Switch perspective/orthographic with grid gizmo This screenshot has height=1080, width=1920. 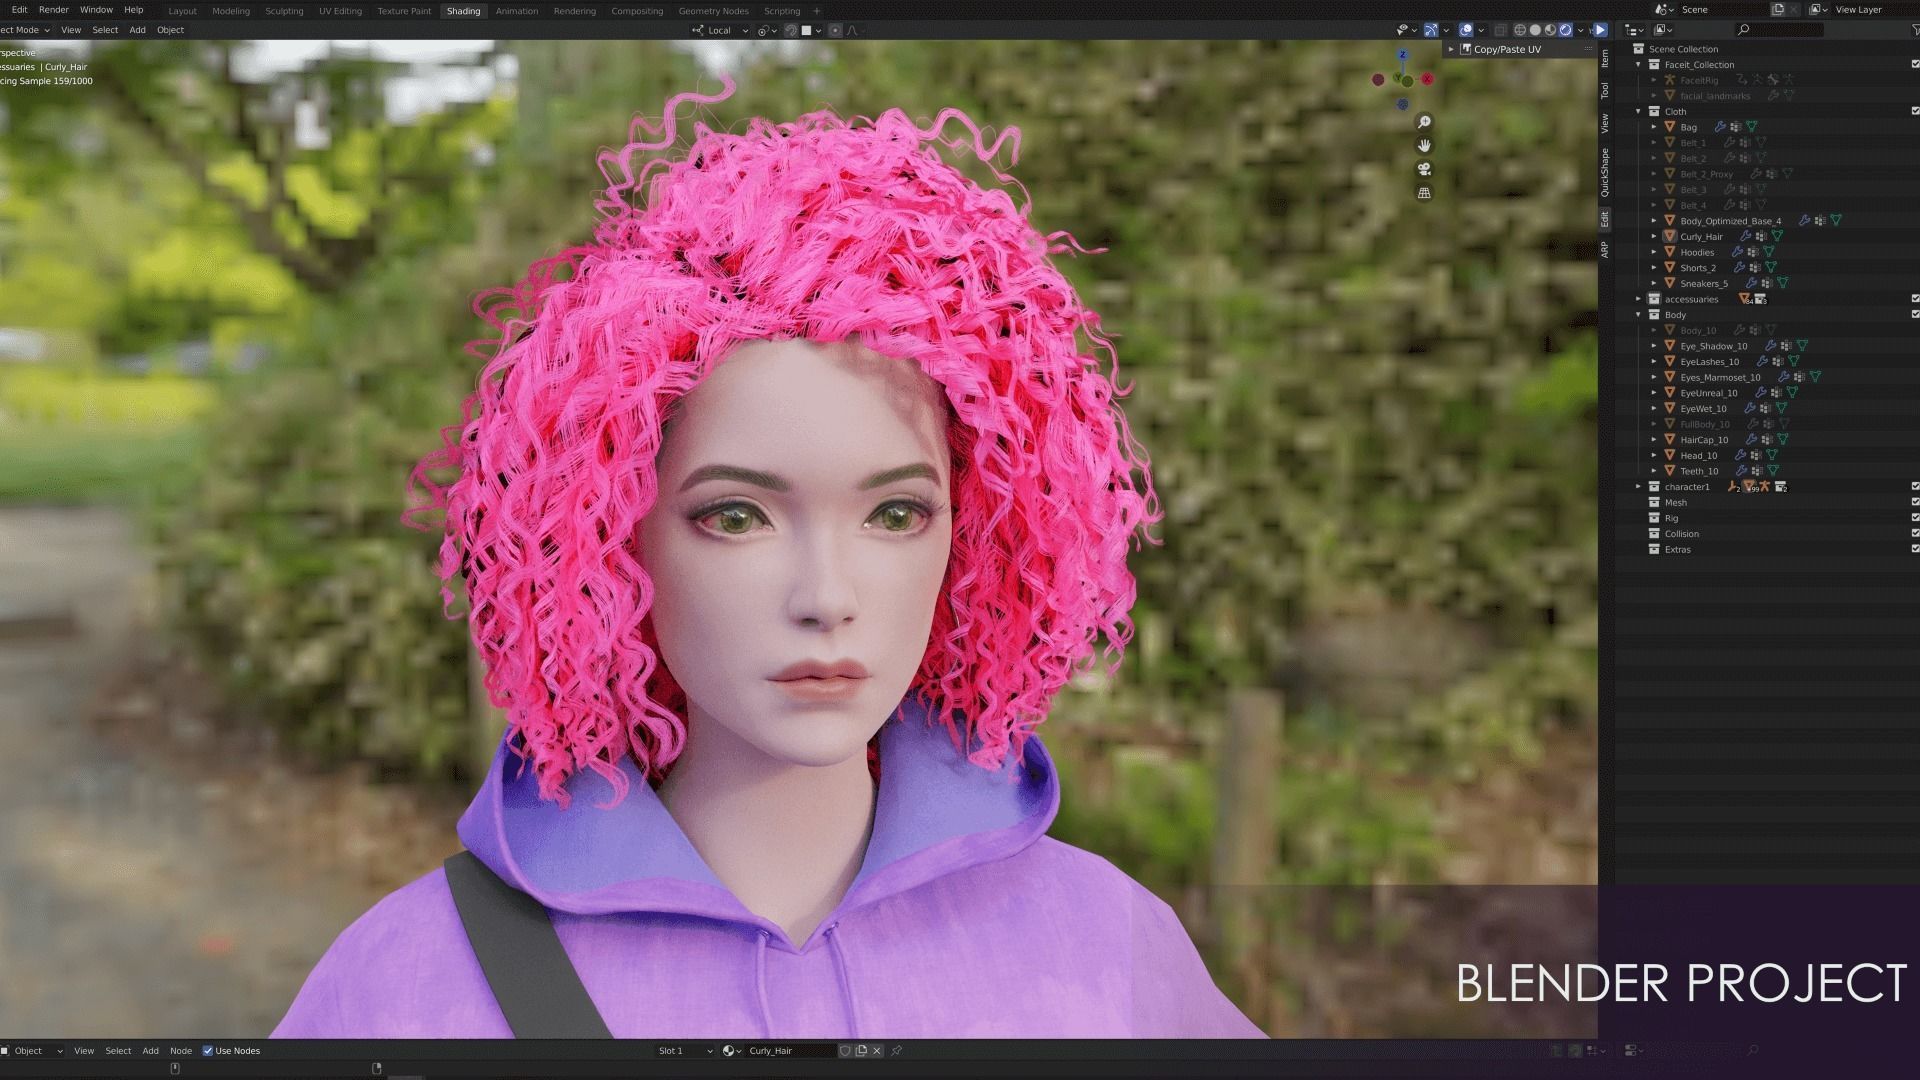[x=1424, y=193]
